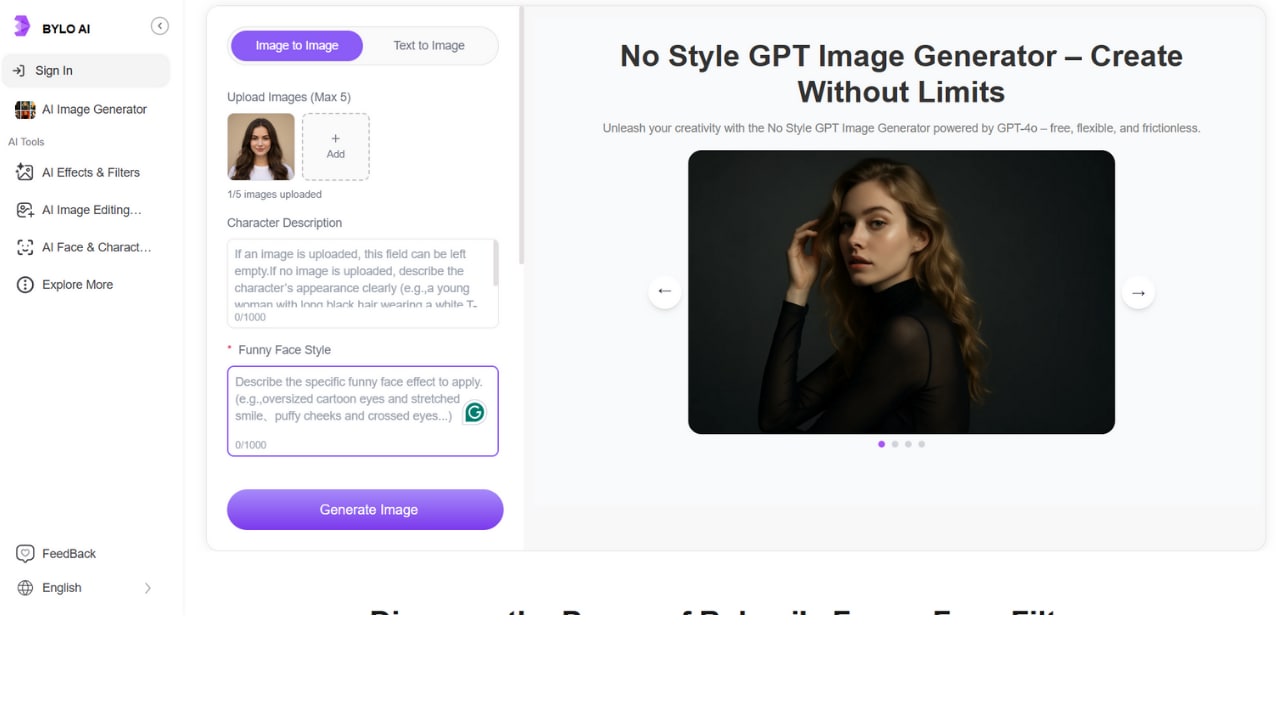Screen dimensions: 1280x720
Task: Select the uploaded woman portrait thumbnail
Action: (261, 147)
